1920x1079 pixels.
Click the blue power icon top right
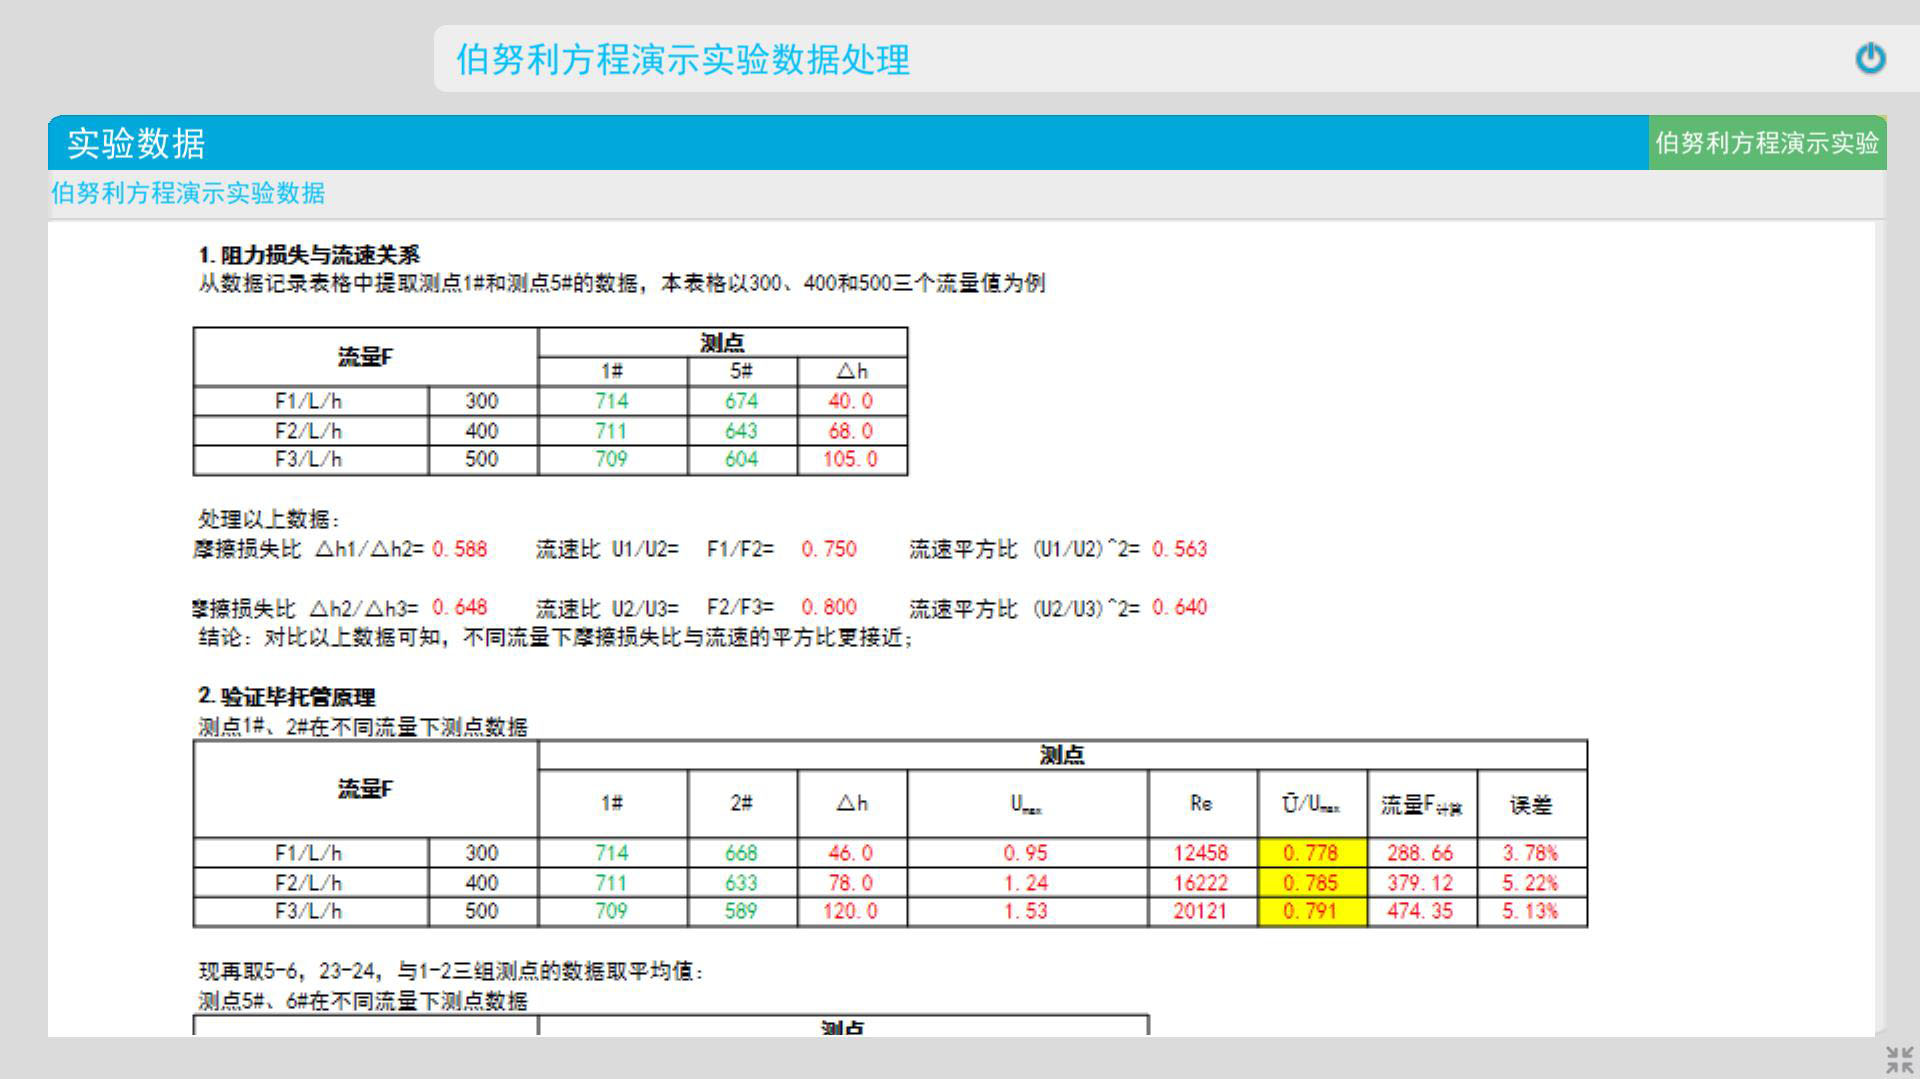[1869, 58]
